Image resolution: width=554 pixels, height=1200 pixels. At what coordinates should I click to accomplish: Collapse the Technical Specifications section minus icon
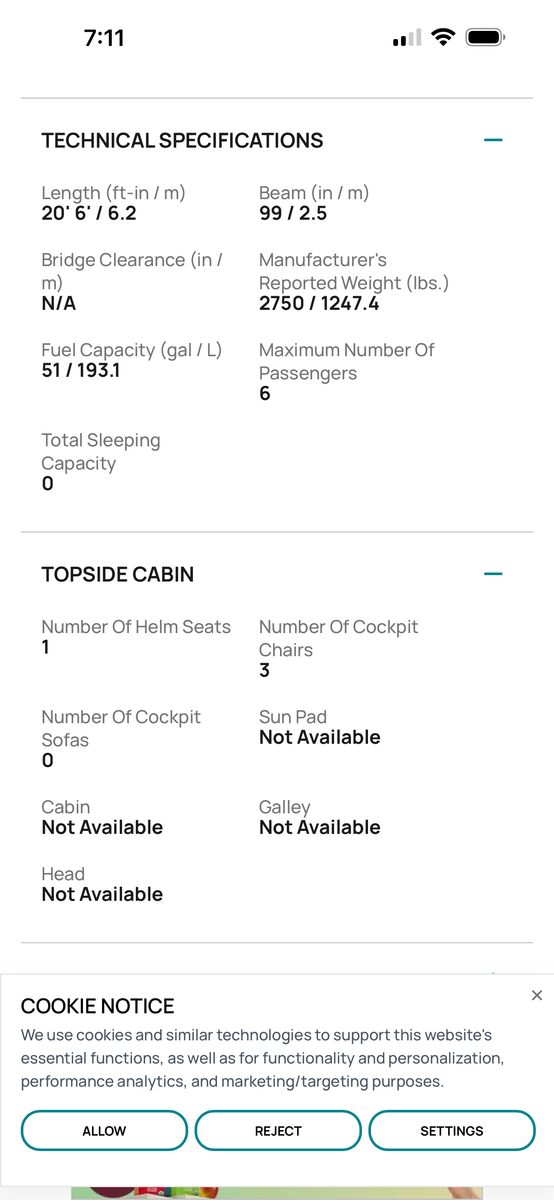click(492, 140)
